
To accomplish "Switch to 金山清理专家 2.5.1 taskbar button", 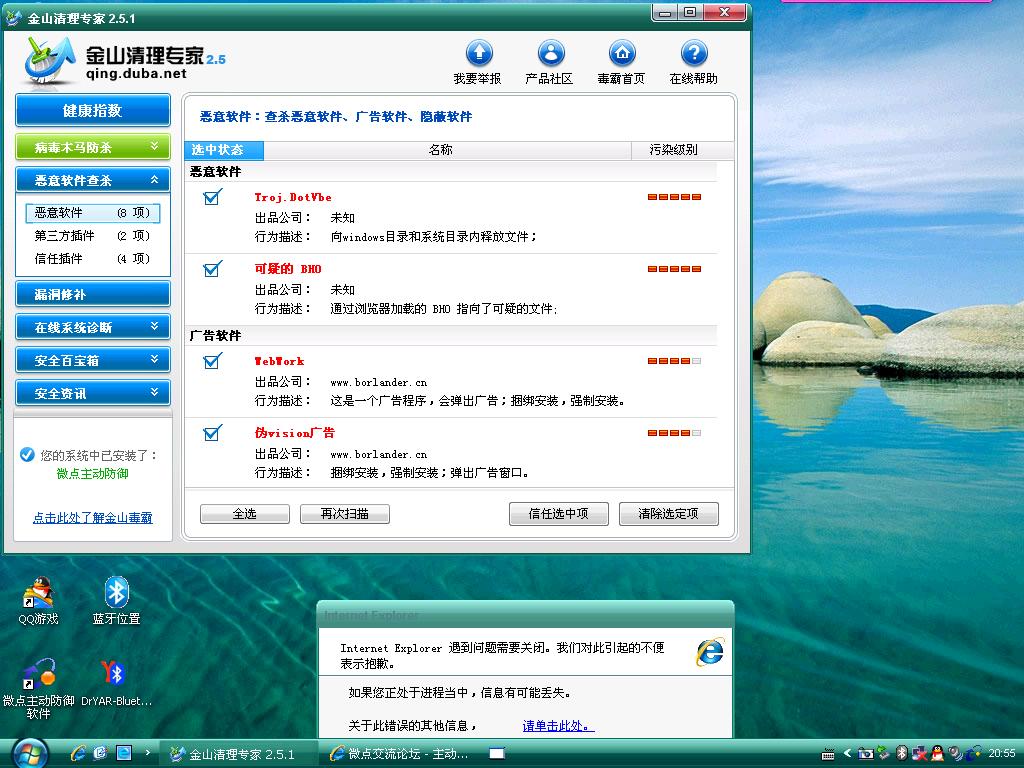I will (x=239, y=754).
